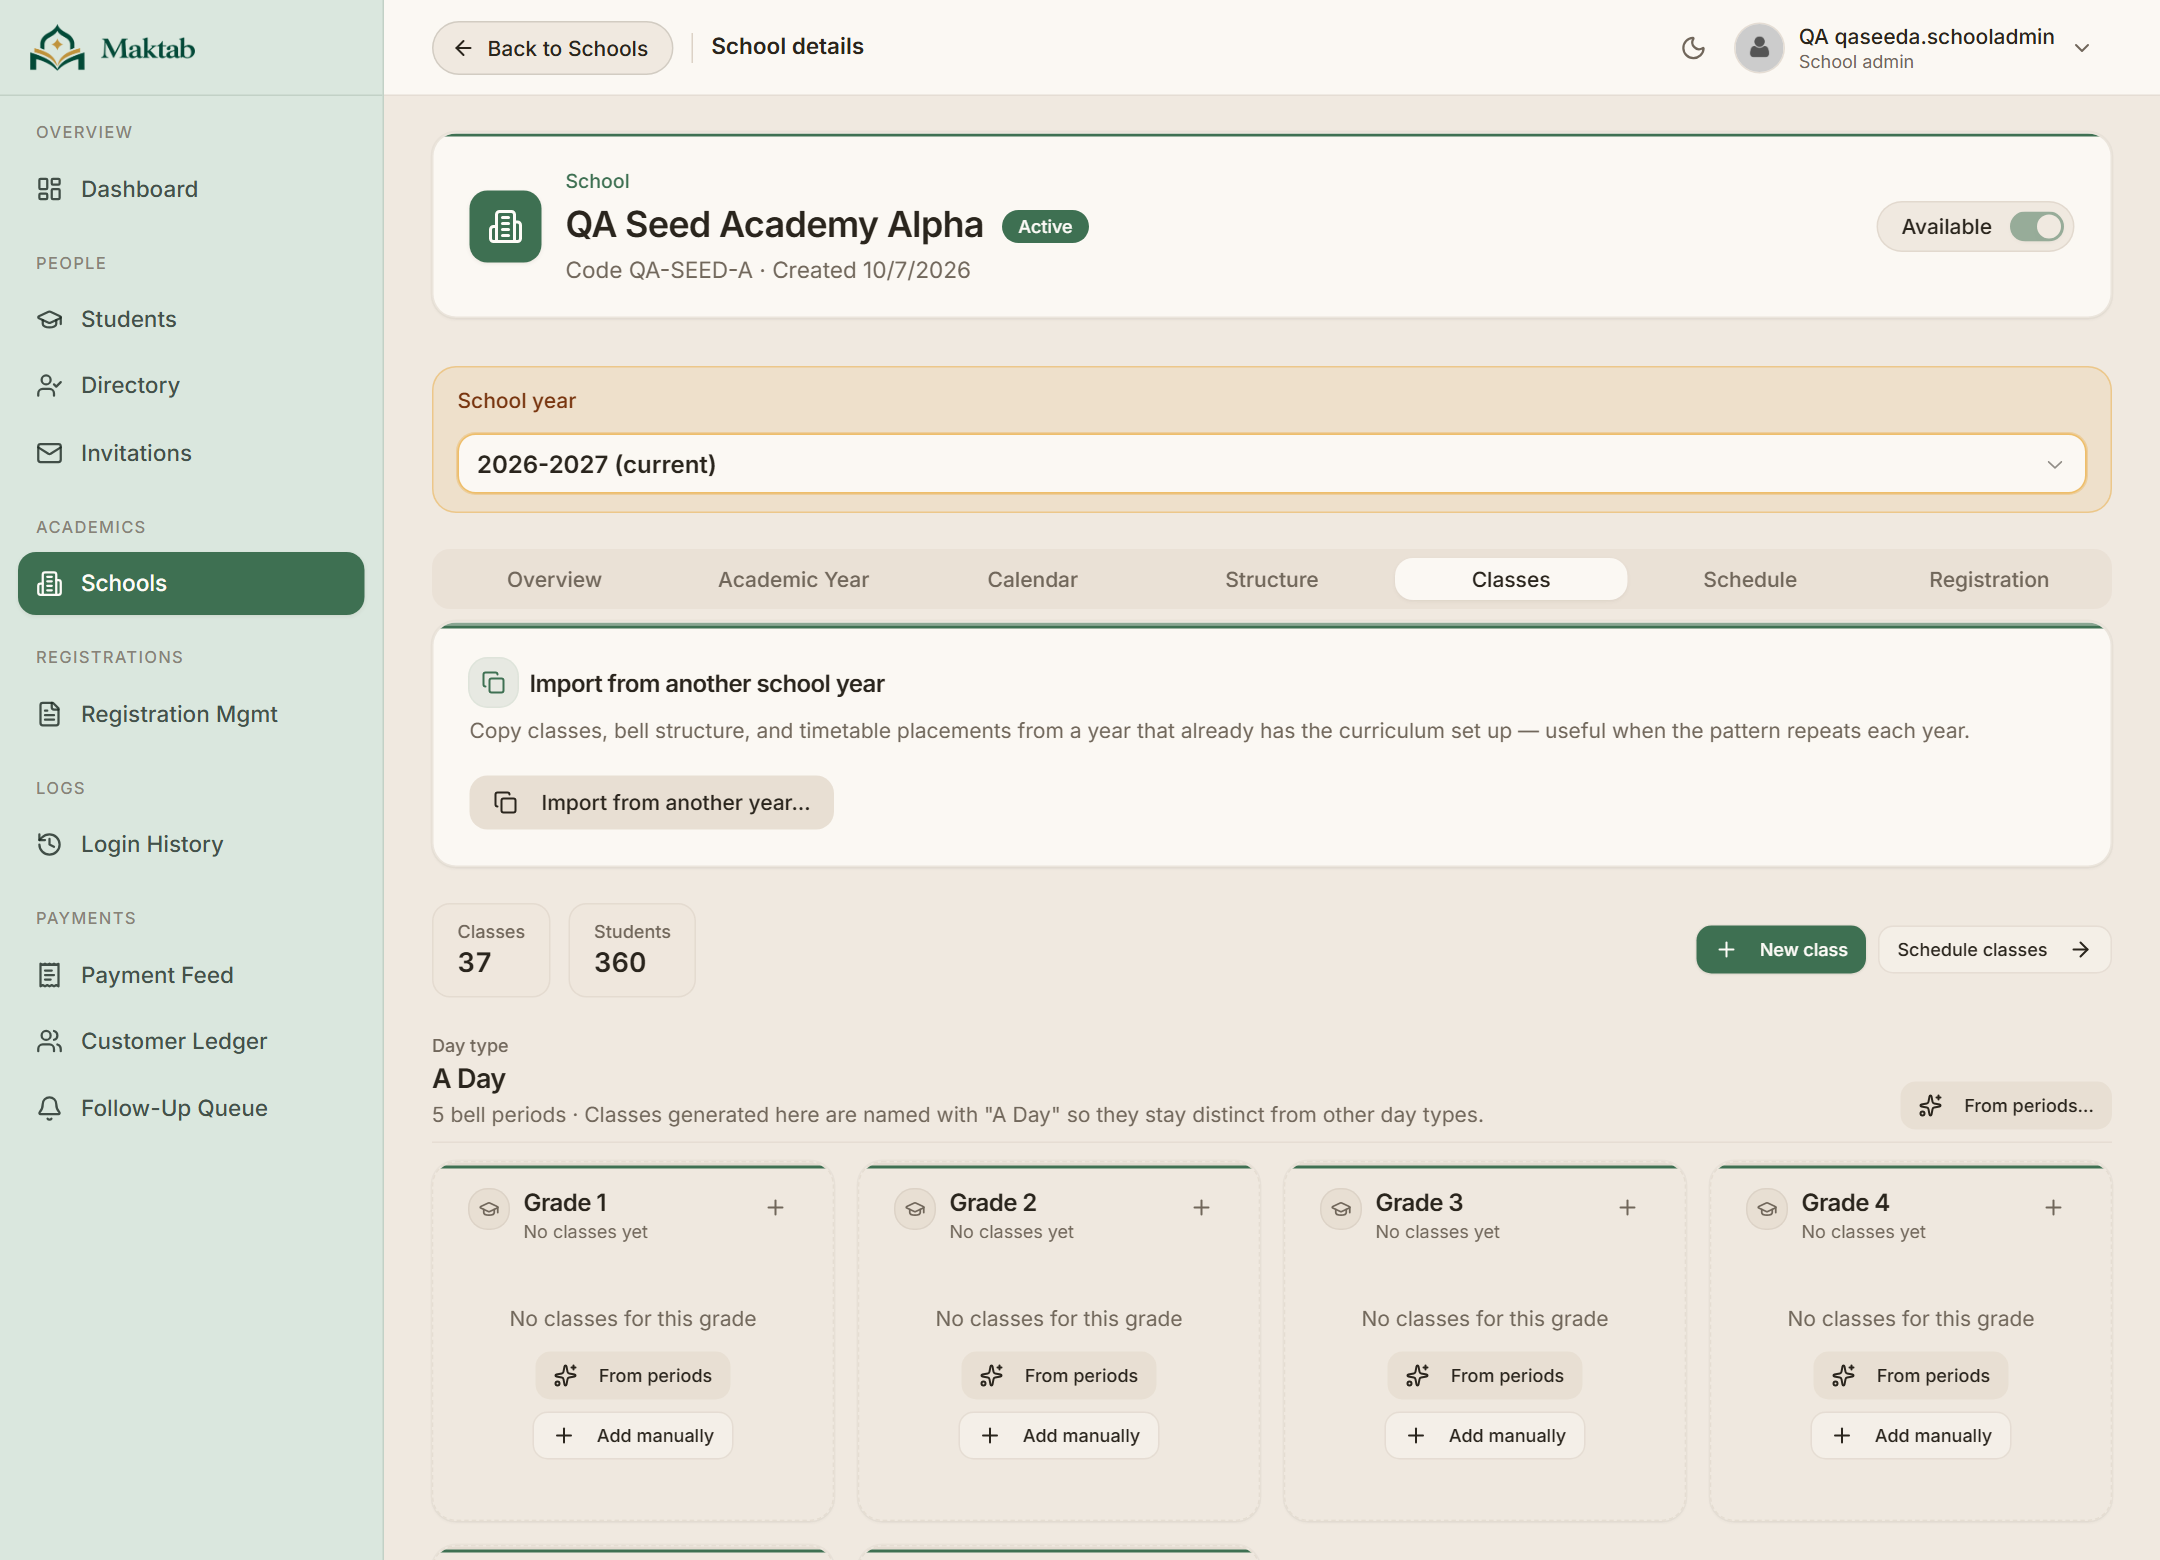This screenshot has width=2160, height=1560.
Task: Switch to the Schedule tab
Action: (1749, 580)
